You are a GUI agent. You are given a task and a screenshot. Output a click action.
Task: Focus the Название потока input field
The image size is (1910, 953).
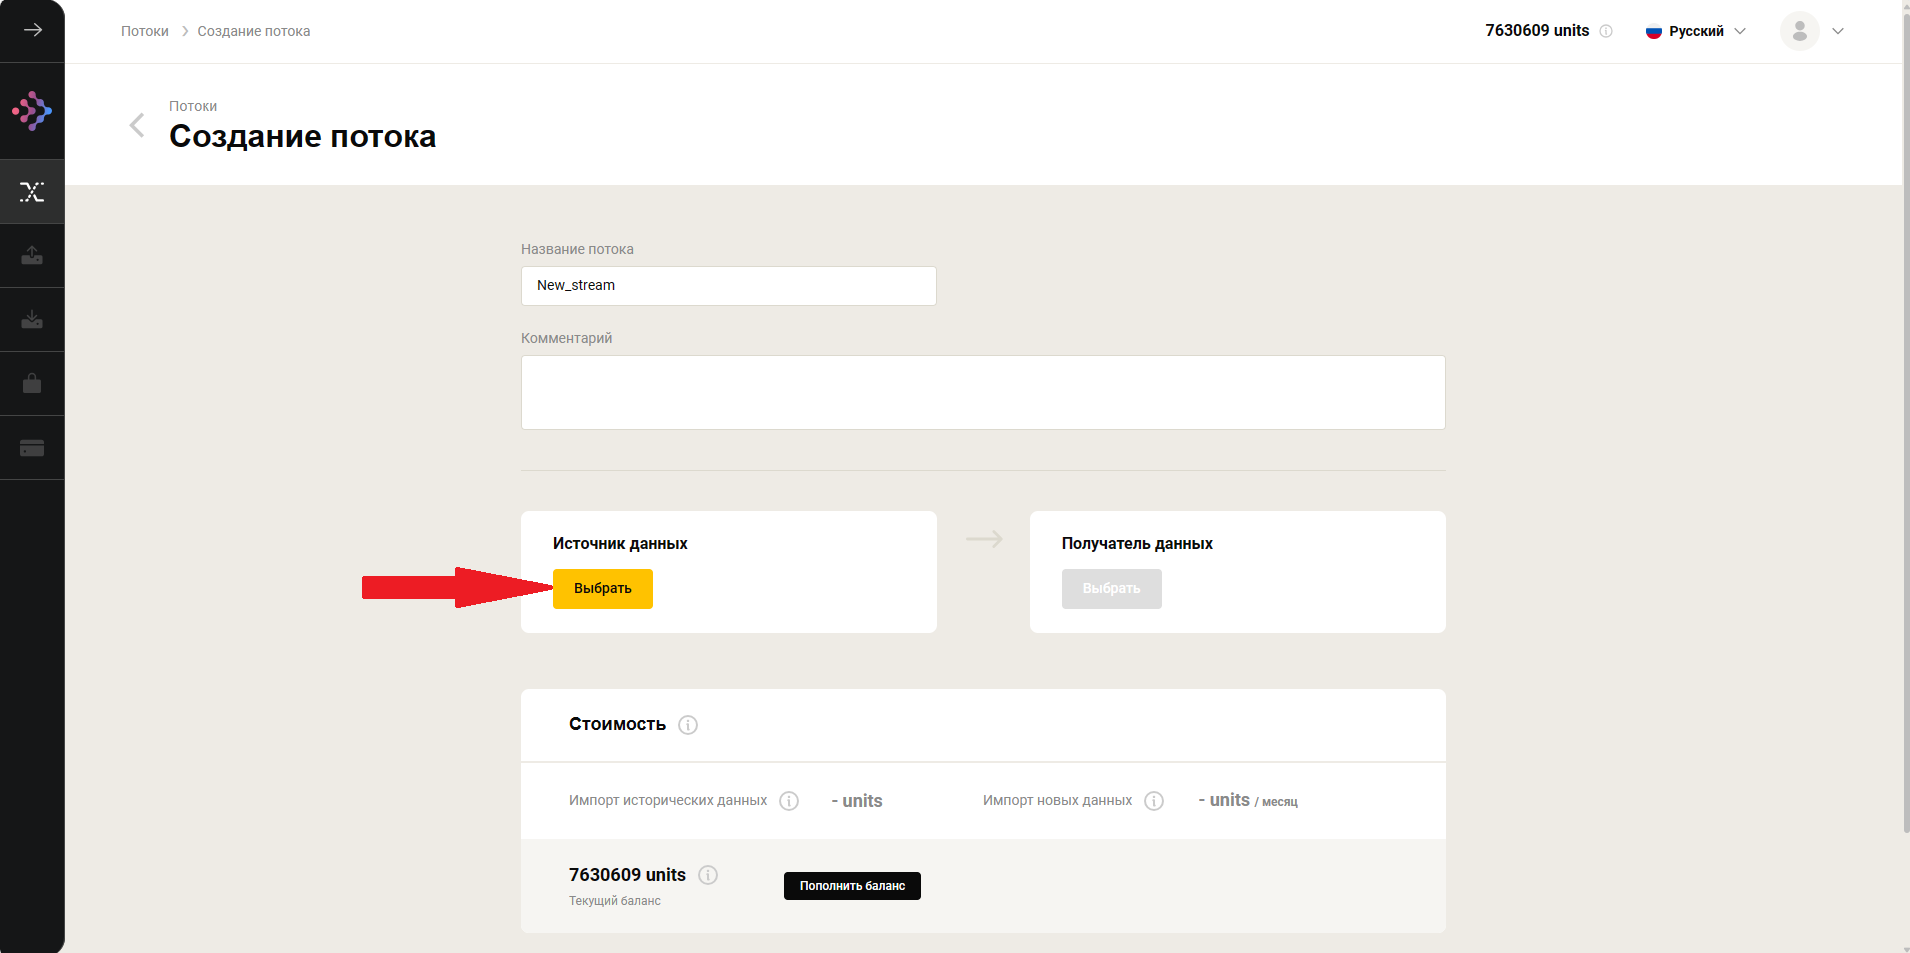[x=729, y=286]
